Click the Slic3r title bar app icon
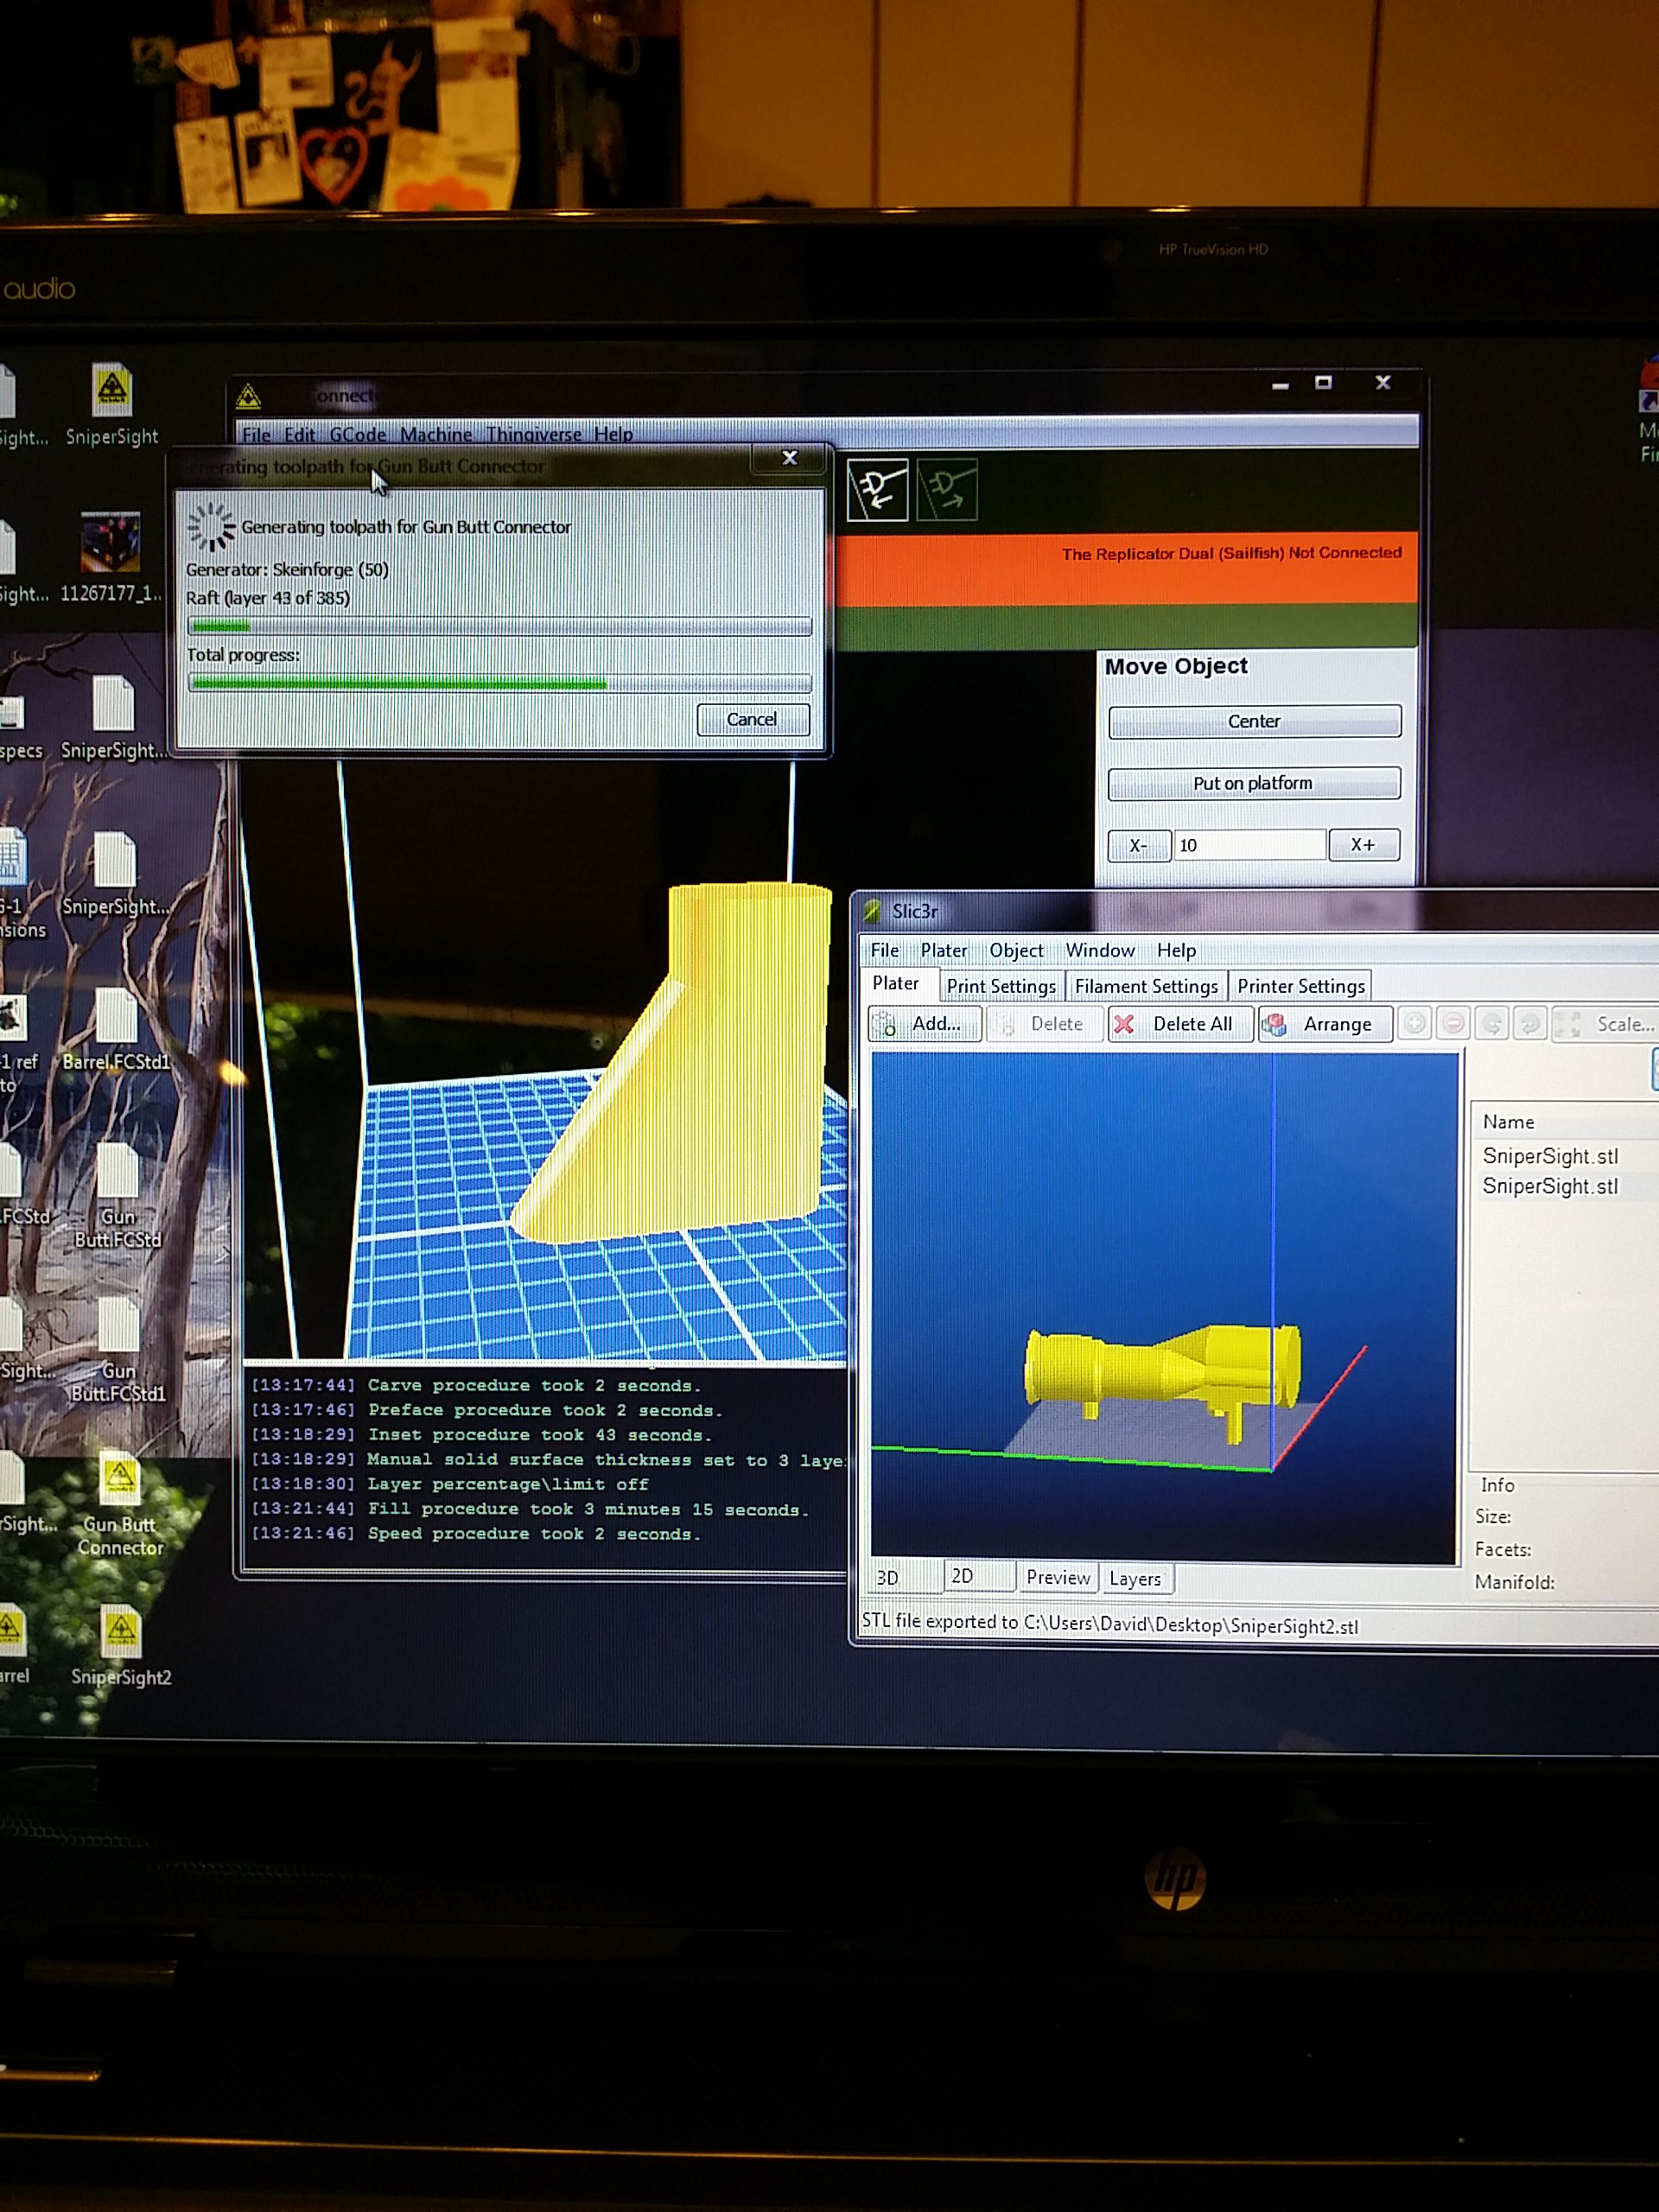The height and width of the screenshot is (2212, 1659). [873, 910]
